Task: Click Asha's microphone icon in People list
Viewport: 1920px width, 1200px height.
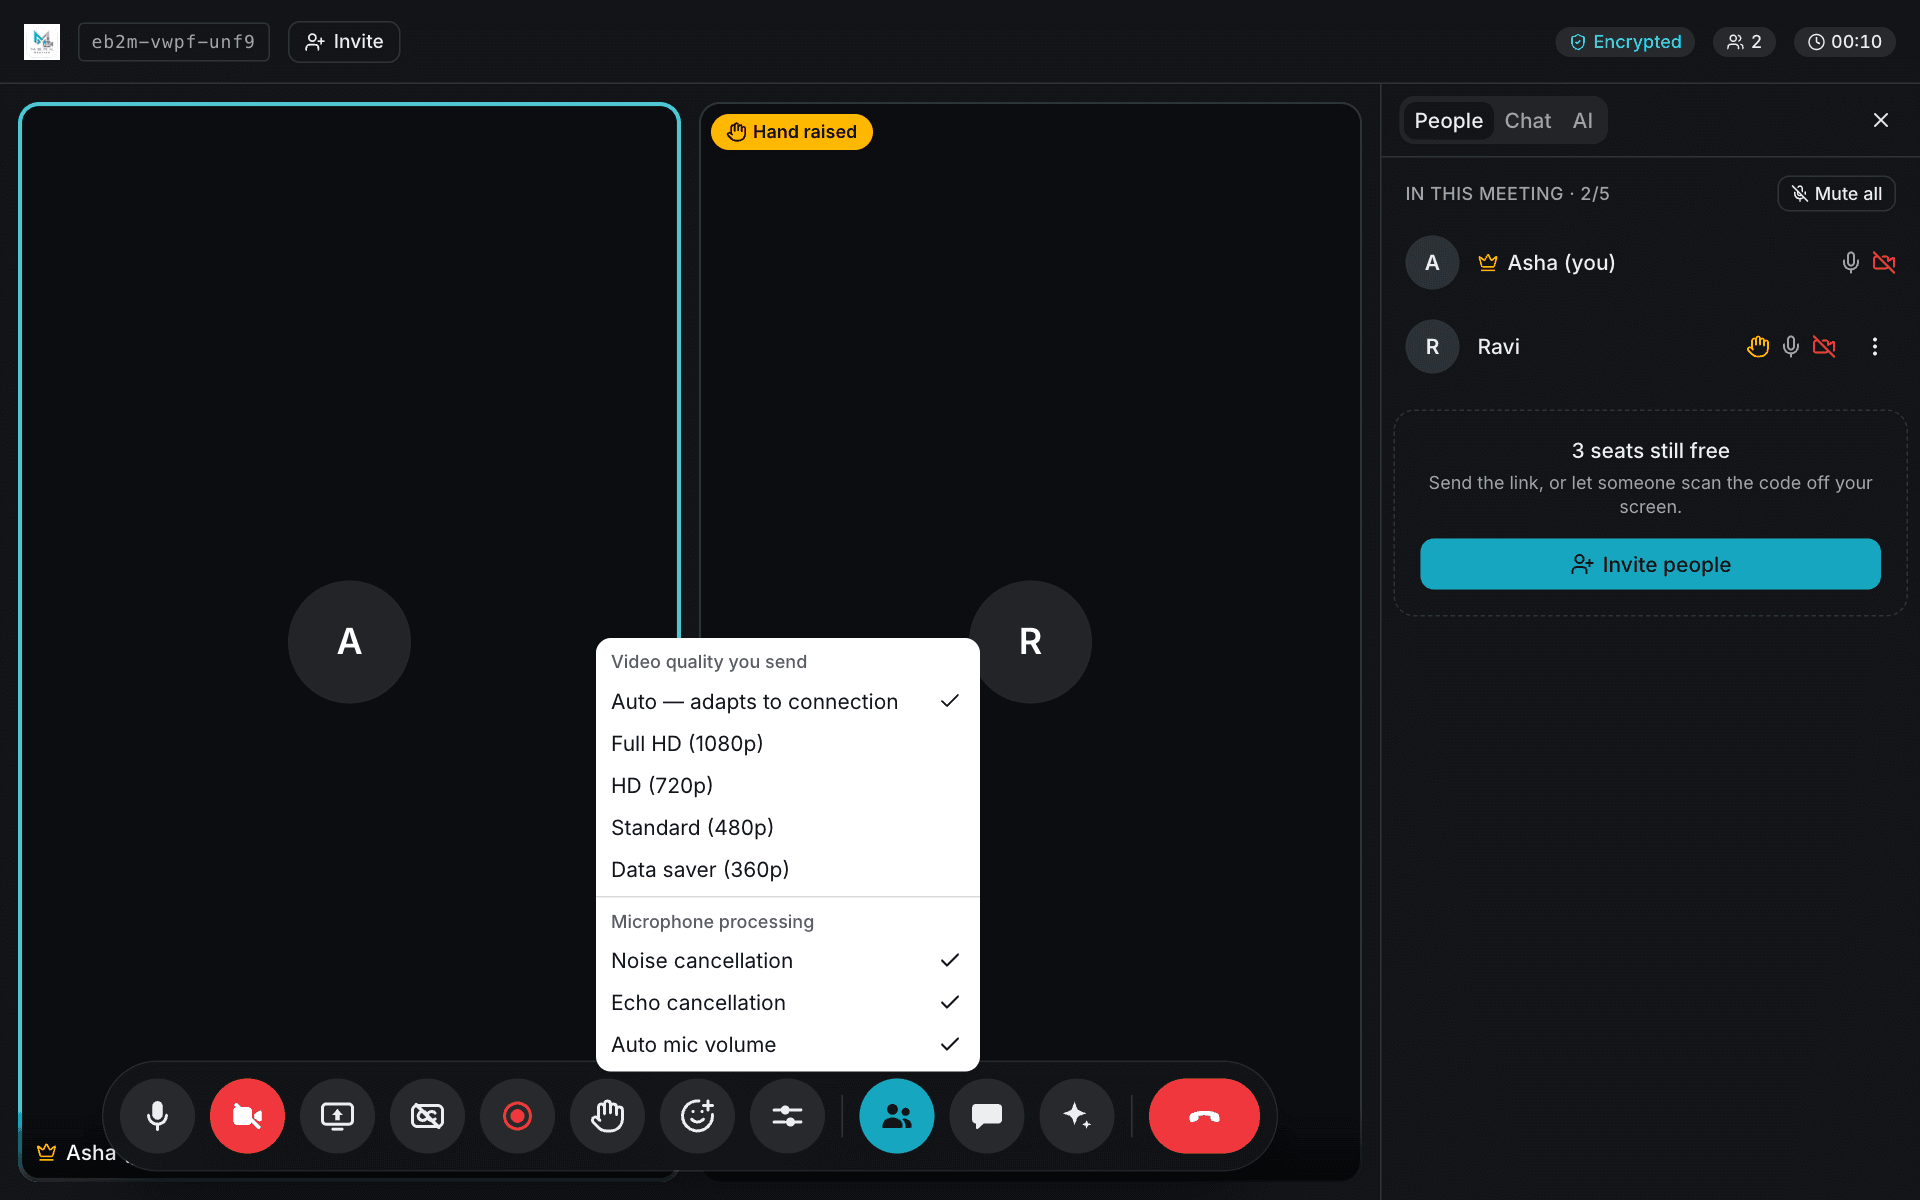Action: click(1851, 262)
